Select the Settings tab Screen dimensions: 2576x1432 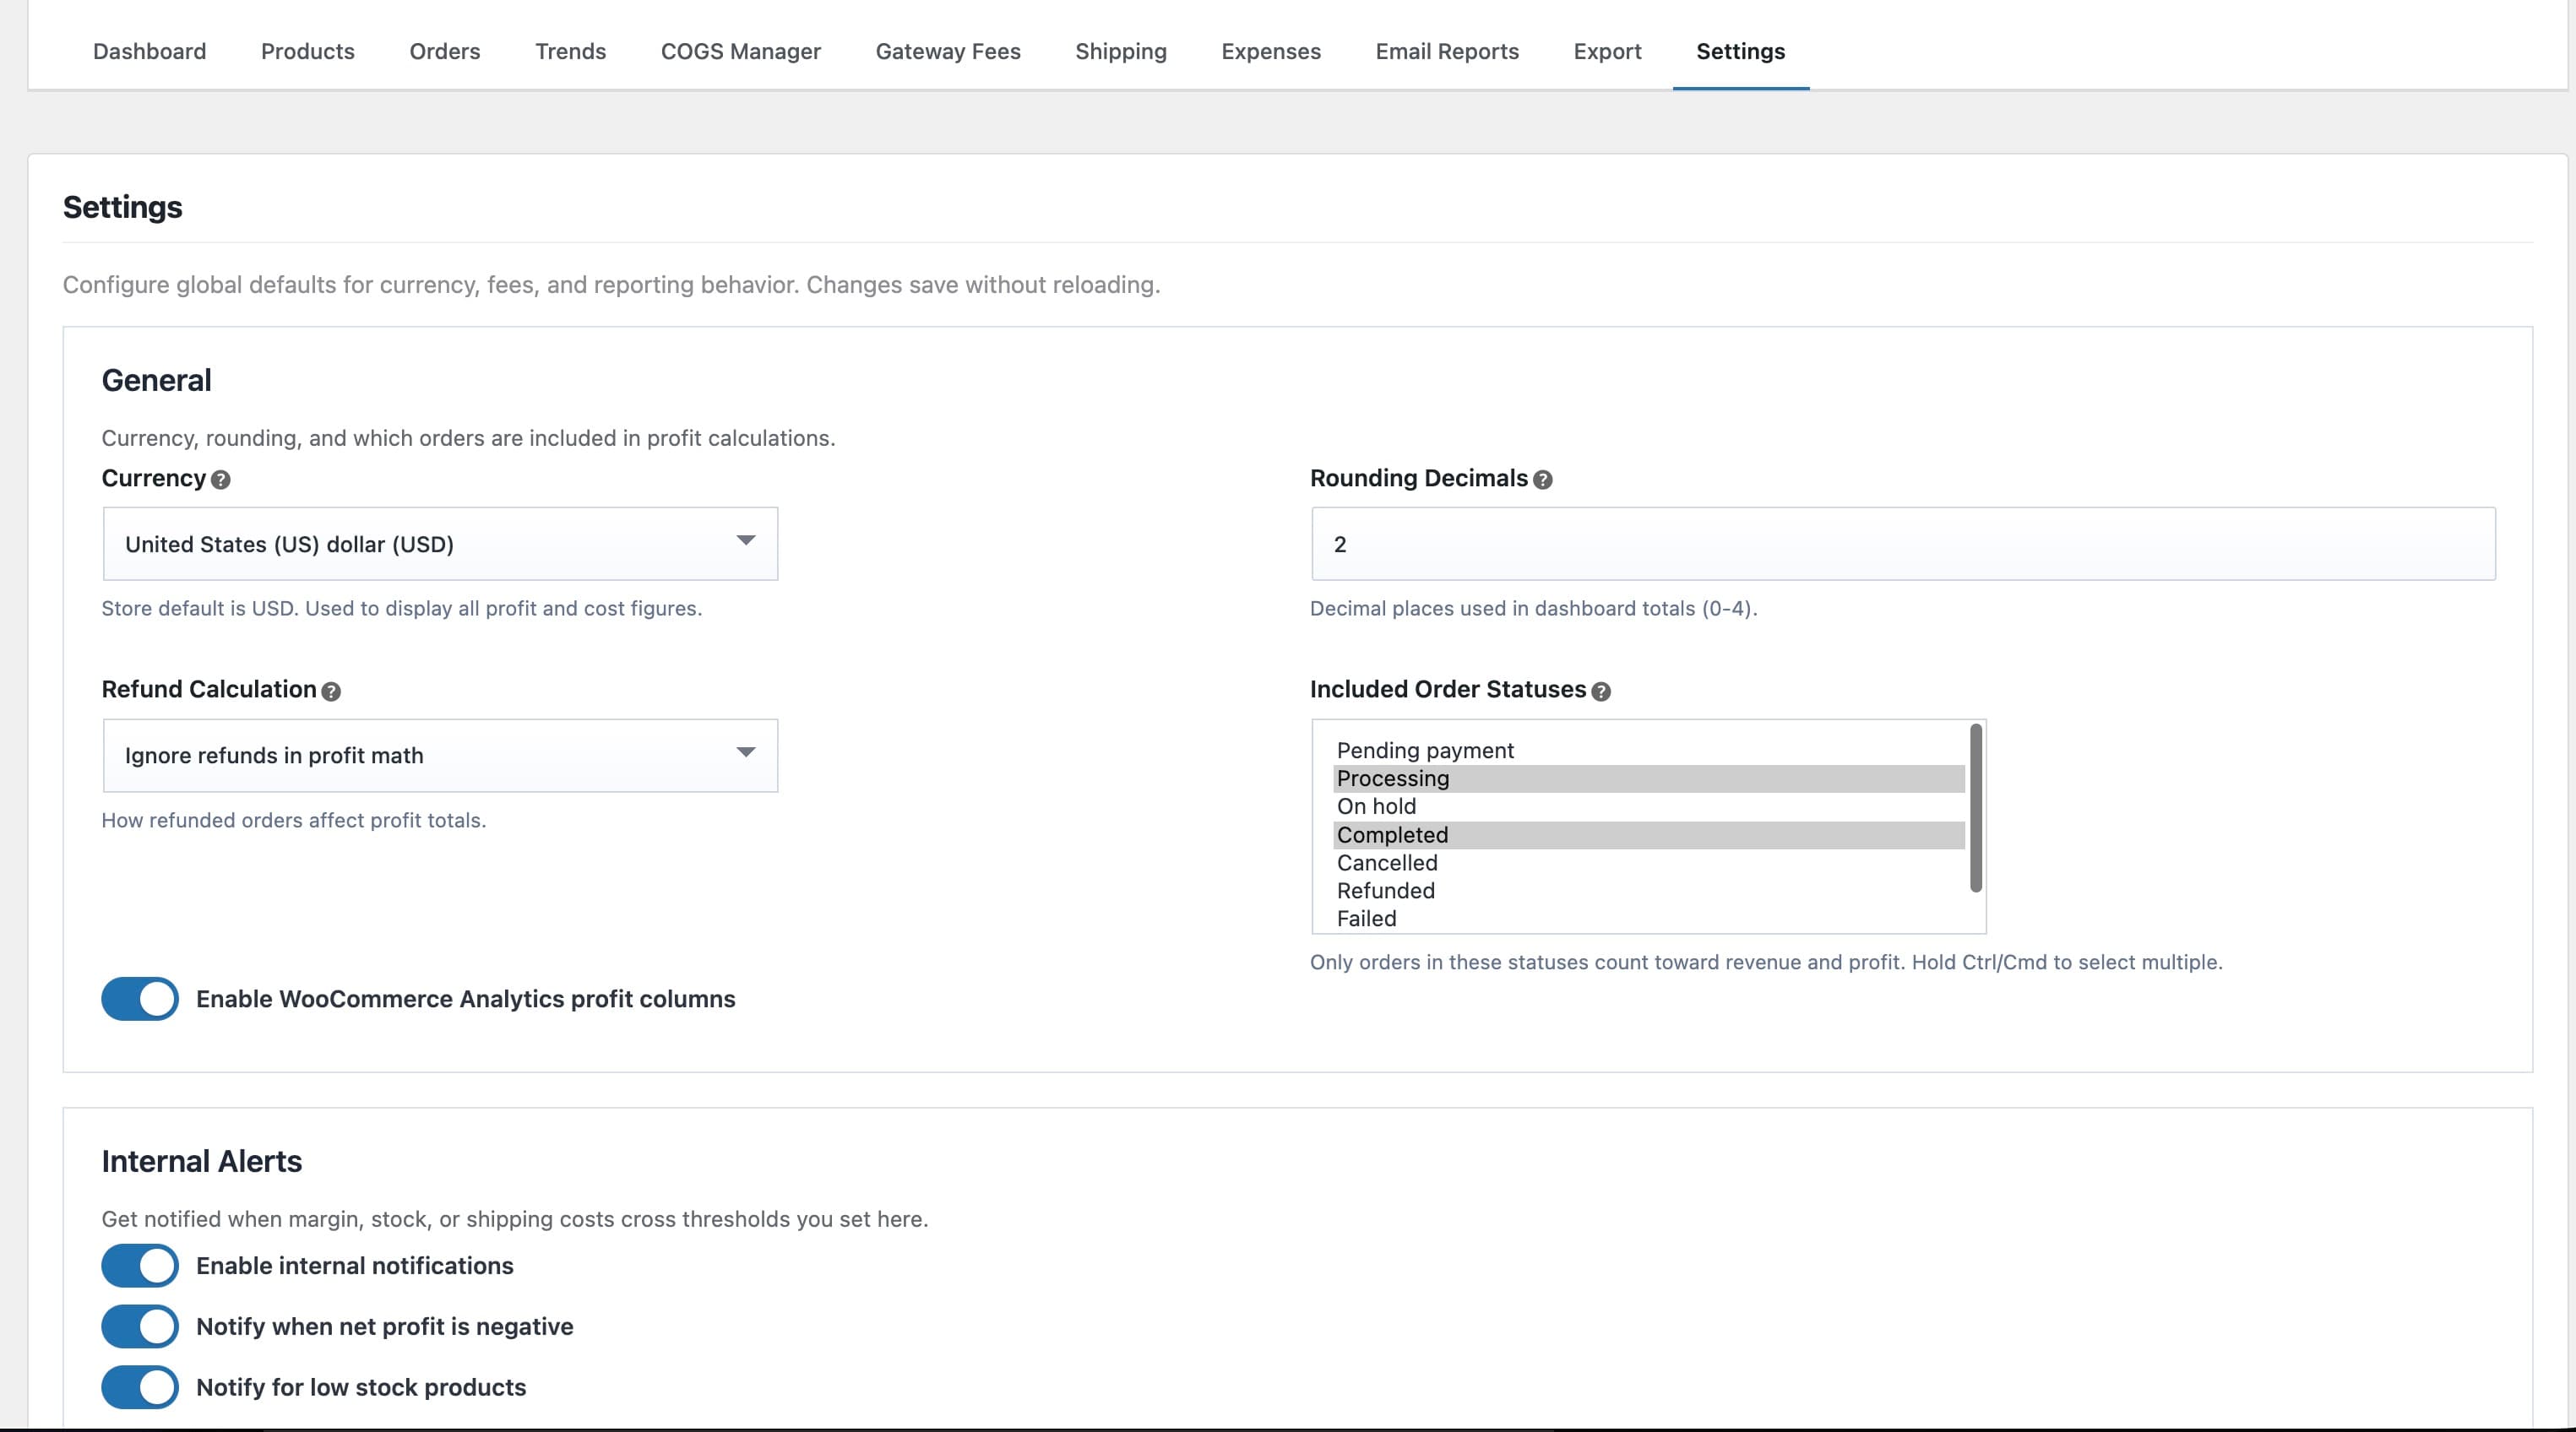1741,51
